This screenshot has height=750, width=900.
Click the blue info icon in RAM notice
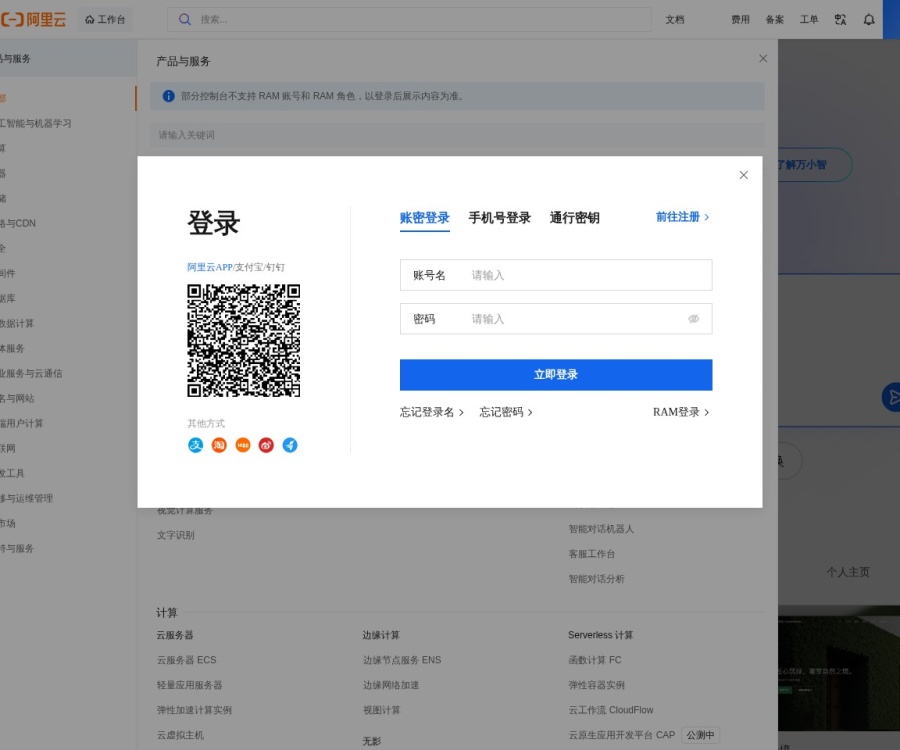[x=168, y=96]
